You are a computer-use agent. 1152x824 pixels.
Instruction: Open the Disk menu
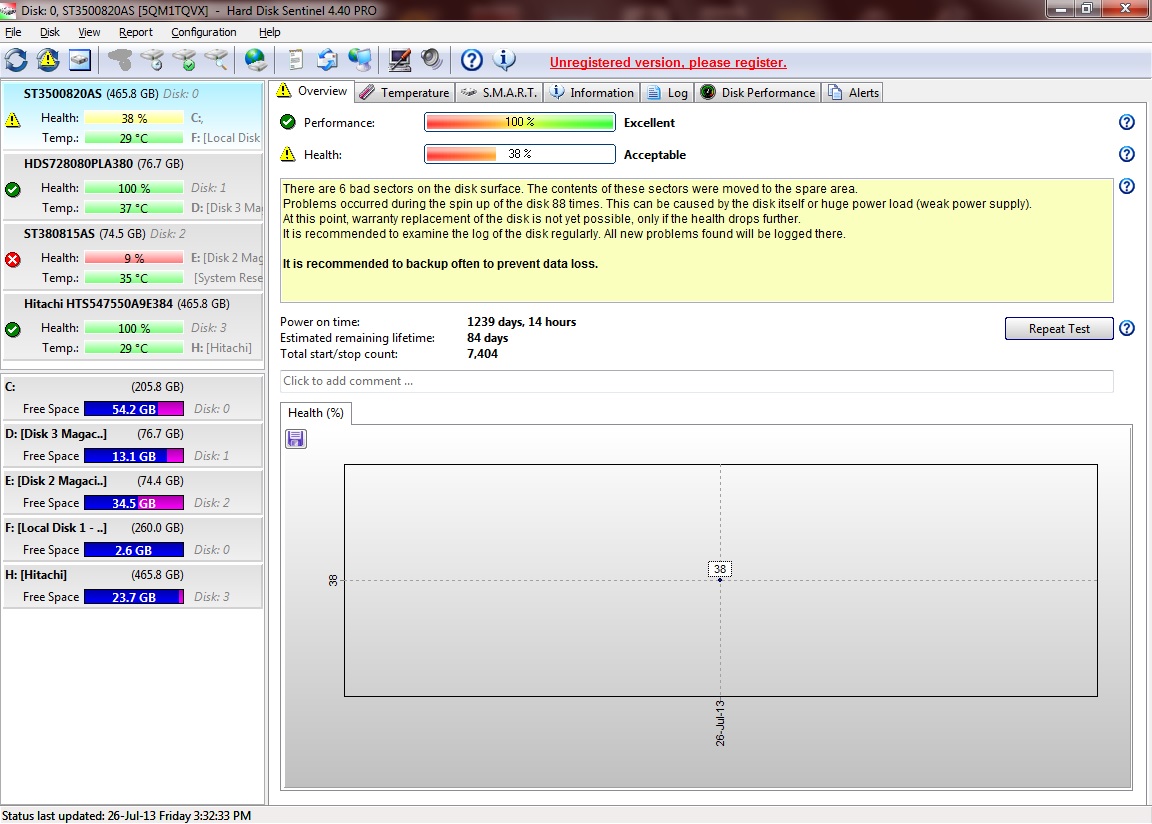pos(49,32)
